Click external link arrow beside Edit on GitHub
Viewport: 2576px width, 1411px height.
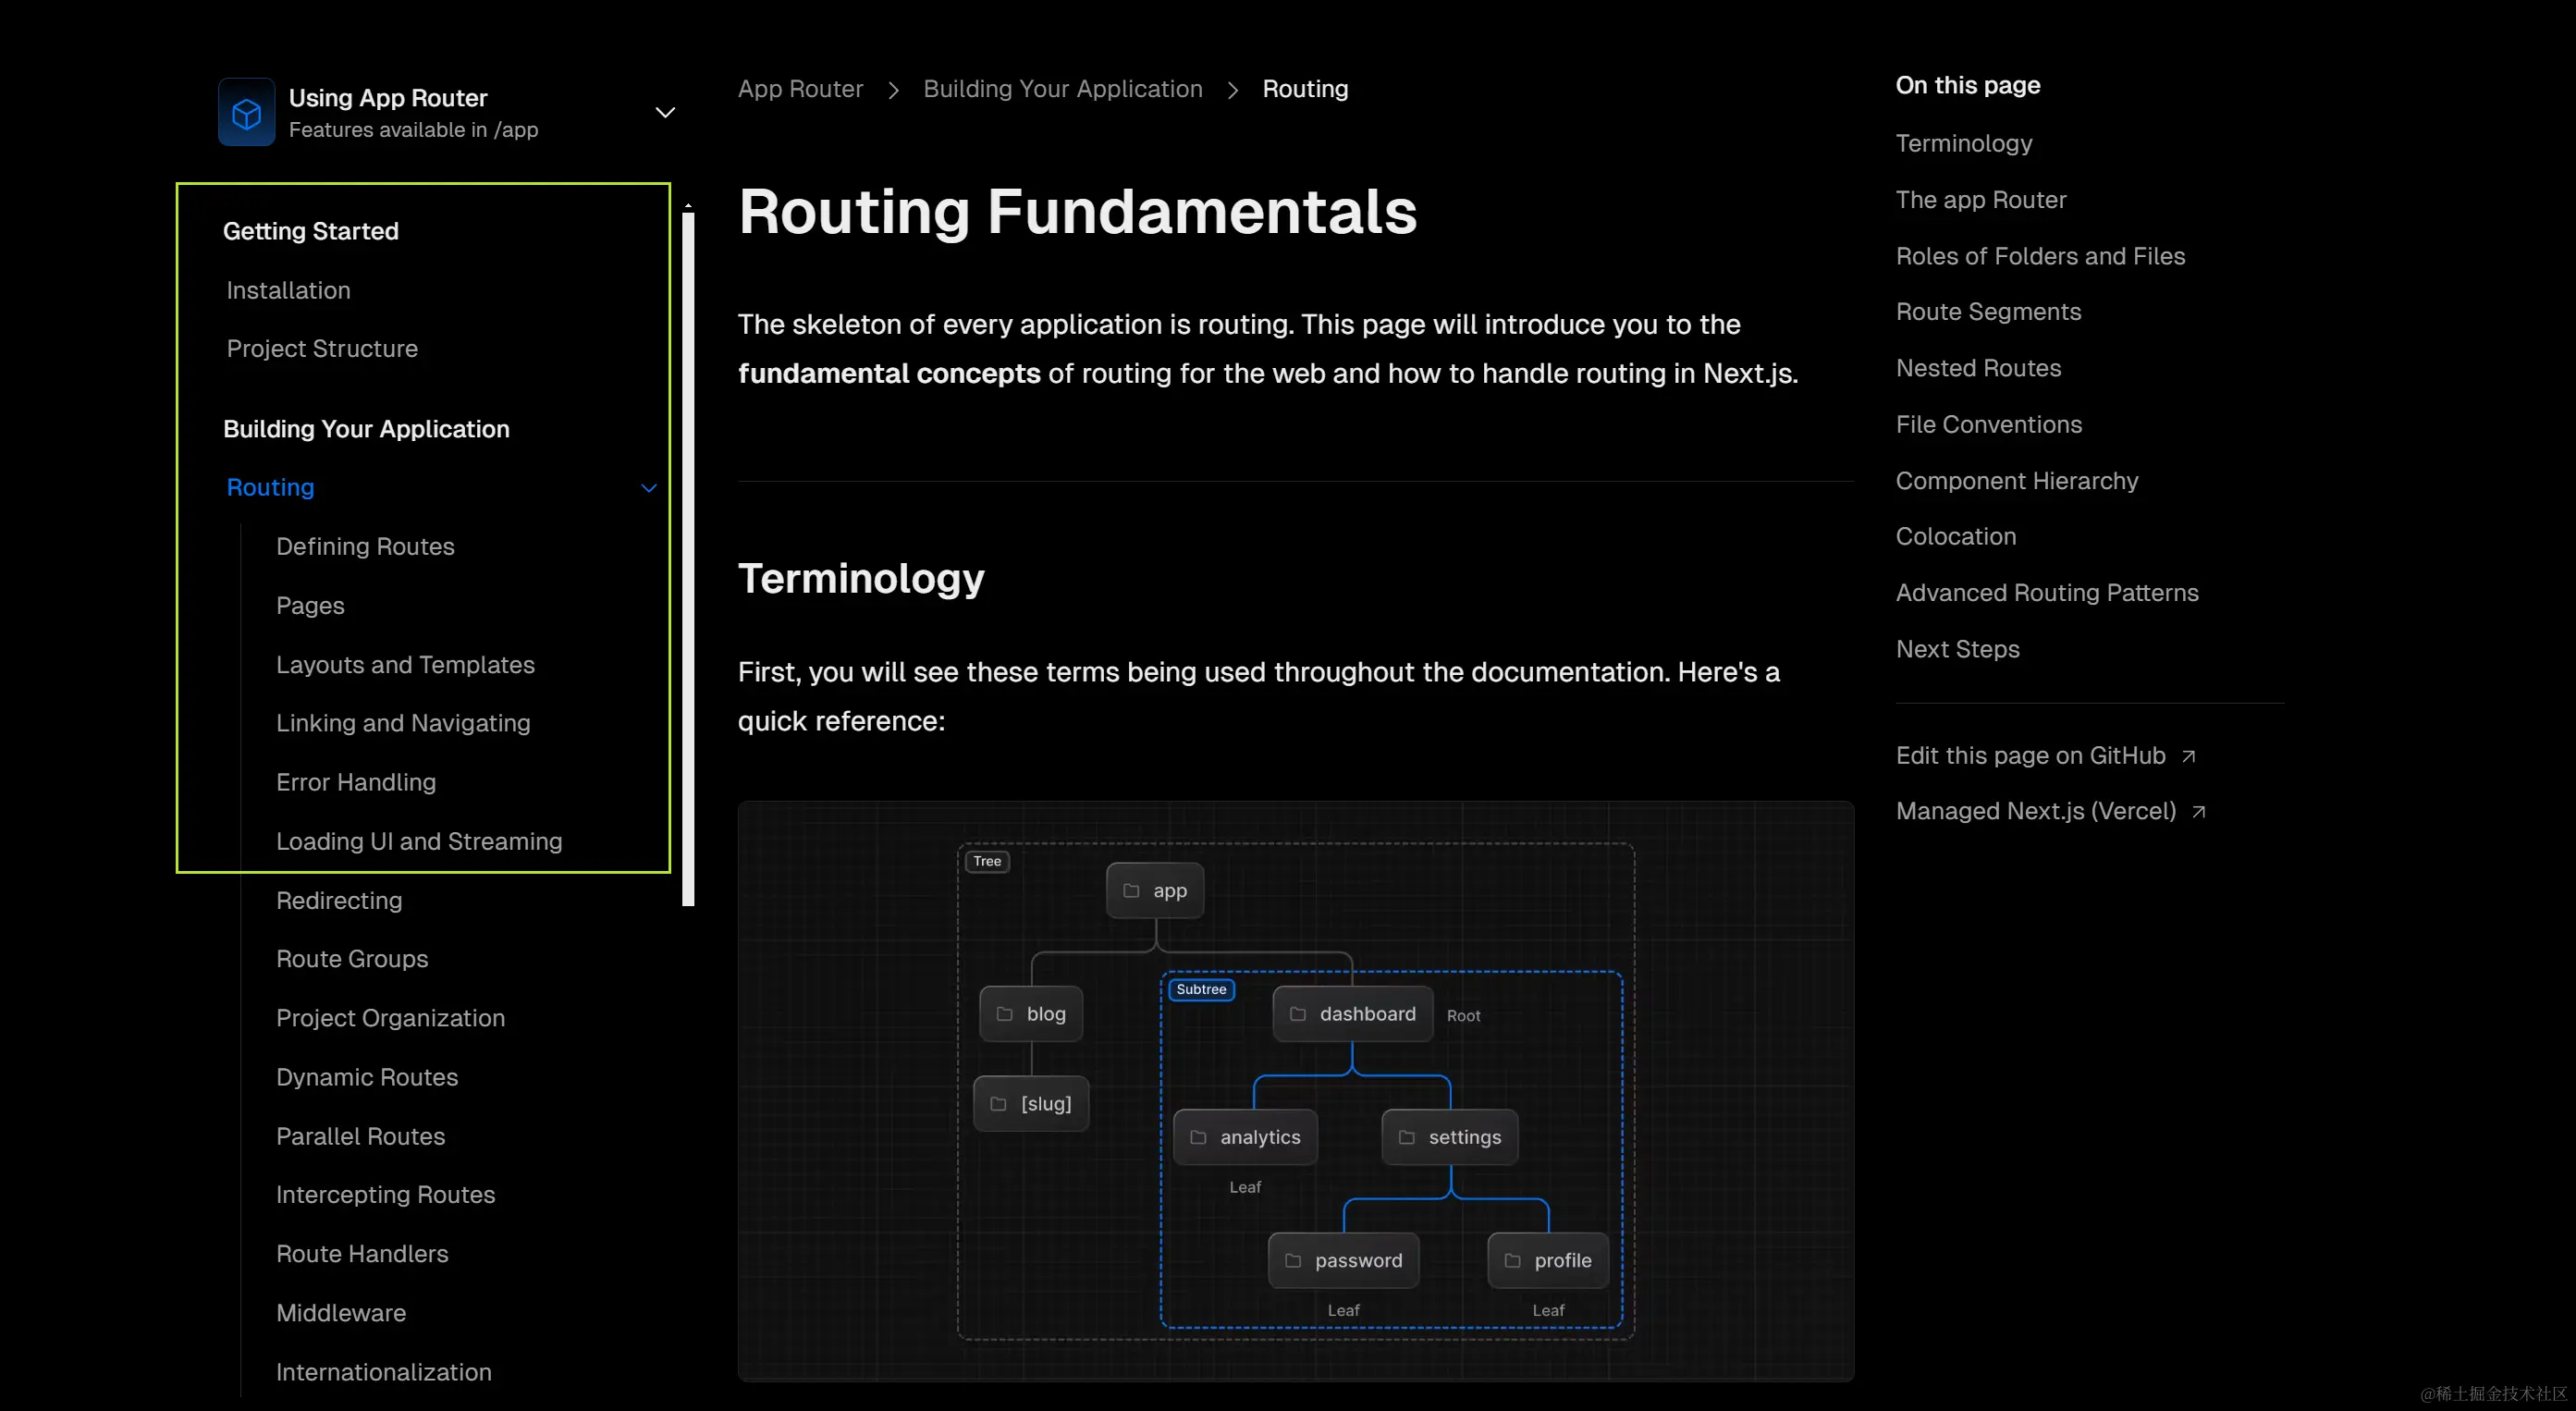point(2188,756)
